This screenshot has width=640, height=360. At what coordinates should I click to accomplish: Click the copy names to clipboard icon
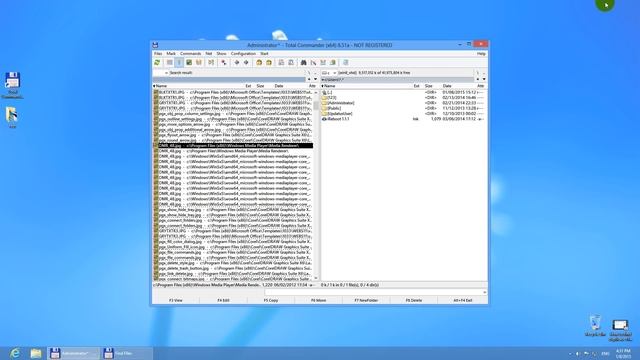pos(333,62)
